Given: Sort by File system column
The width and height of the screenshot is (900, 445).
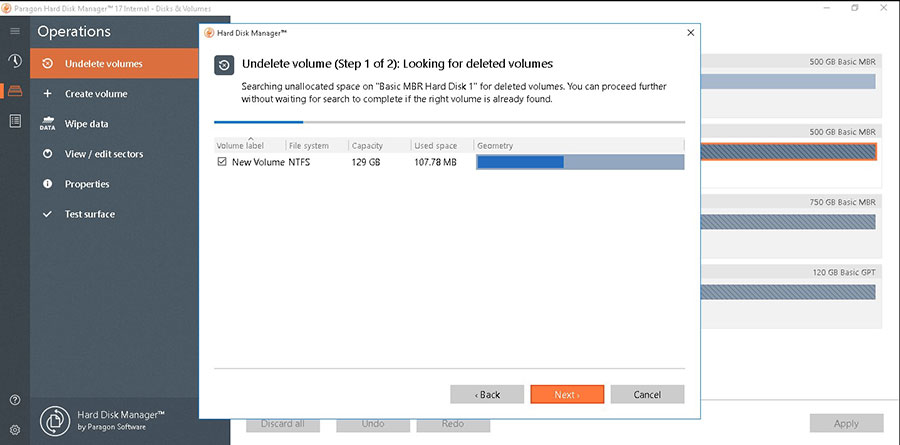Looking at the screenshot, I should pyautogui.click(x=317, y=146).
